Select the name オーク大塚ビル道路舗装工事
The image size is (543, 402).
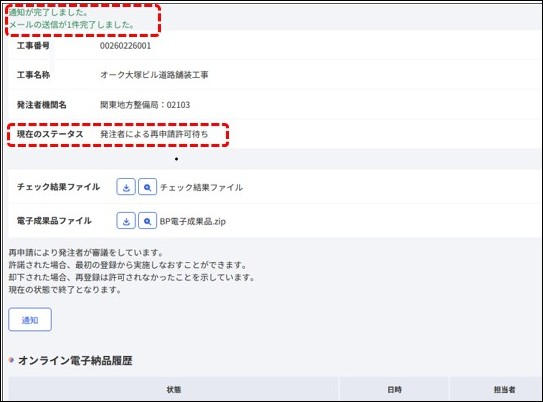click(154, 75)
